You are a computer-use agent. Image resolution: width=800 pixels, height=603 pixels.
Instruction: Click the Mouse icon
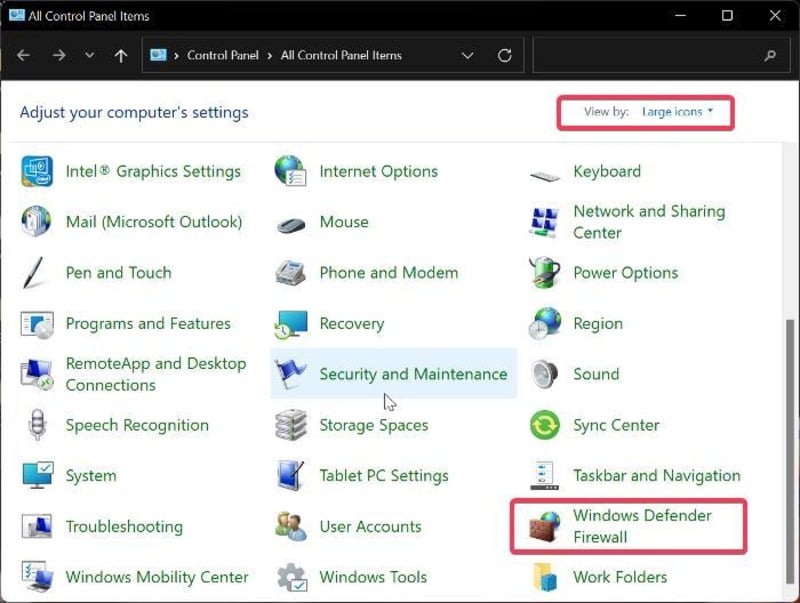[x=291, y=224]
